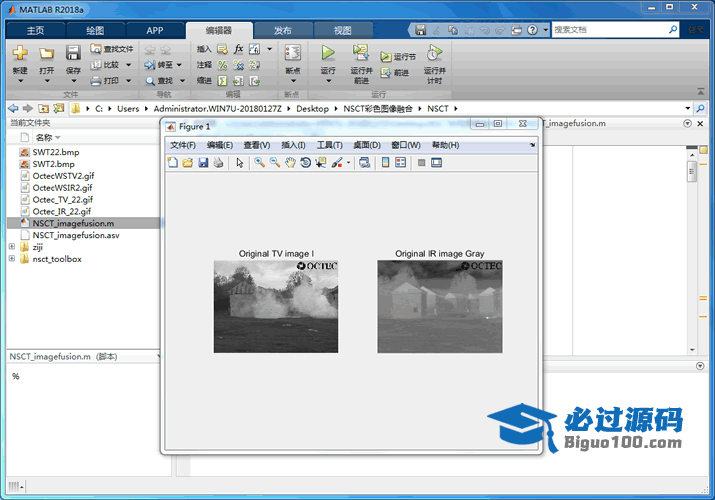Click the 运行节 Run Section button
The width and height of the screenshot is (715, 500).
(398, 57)
